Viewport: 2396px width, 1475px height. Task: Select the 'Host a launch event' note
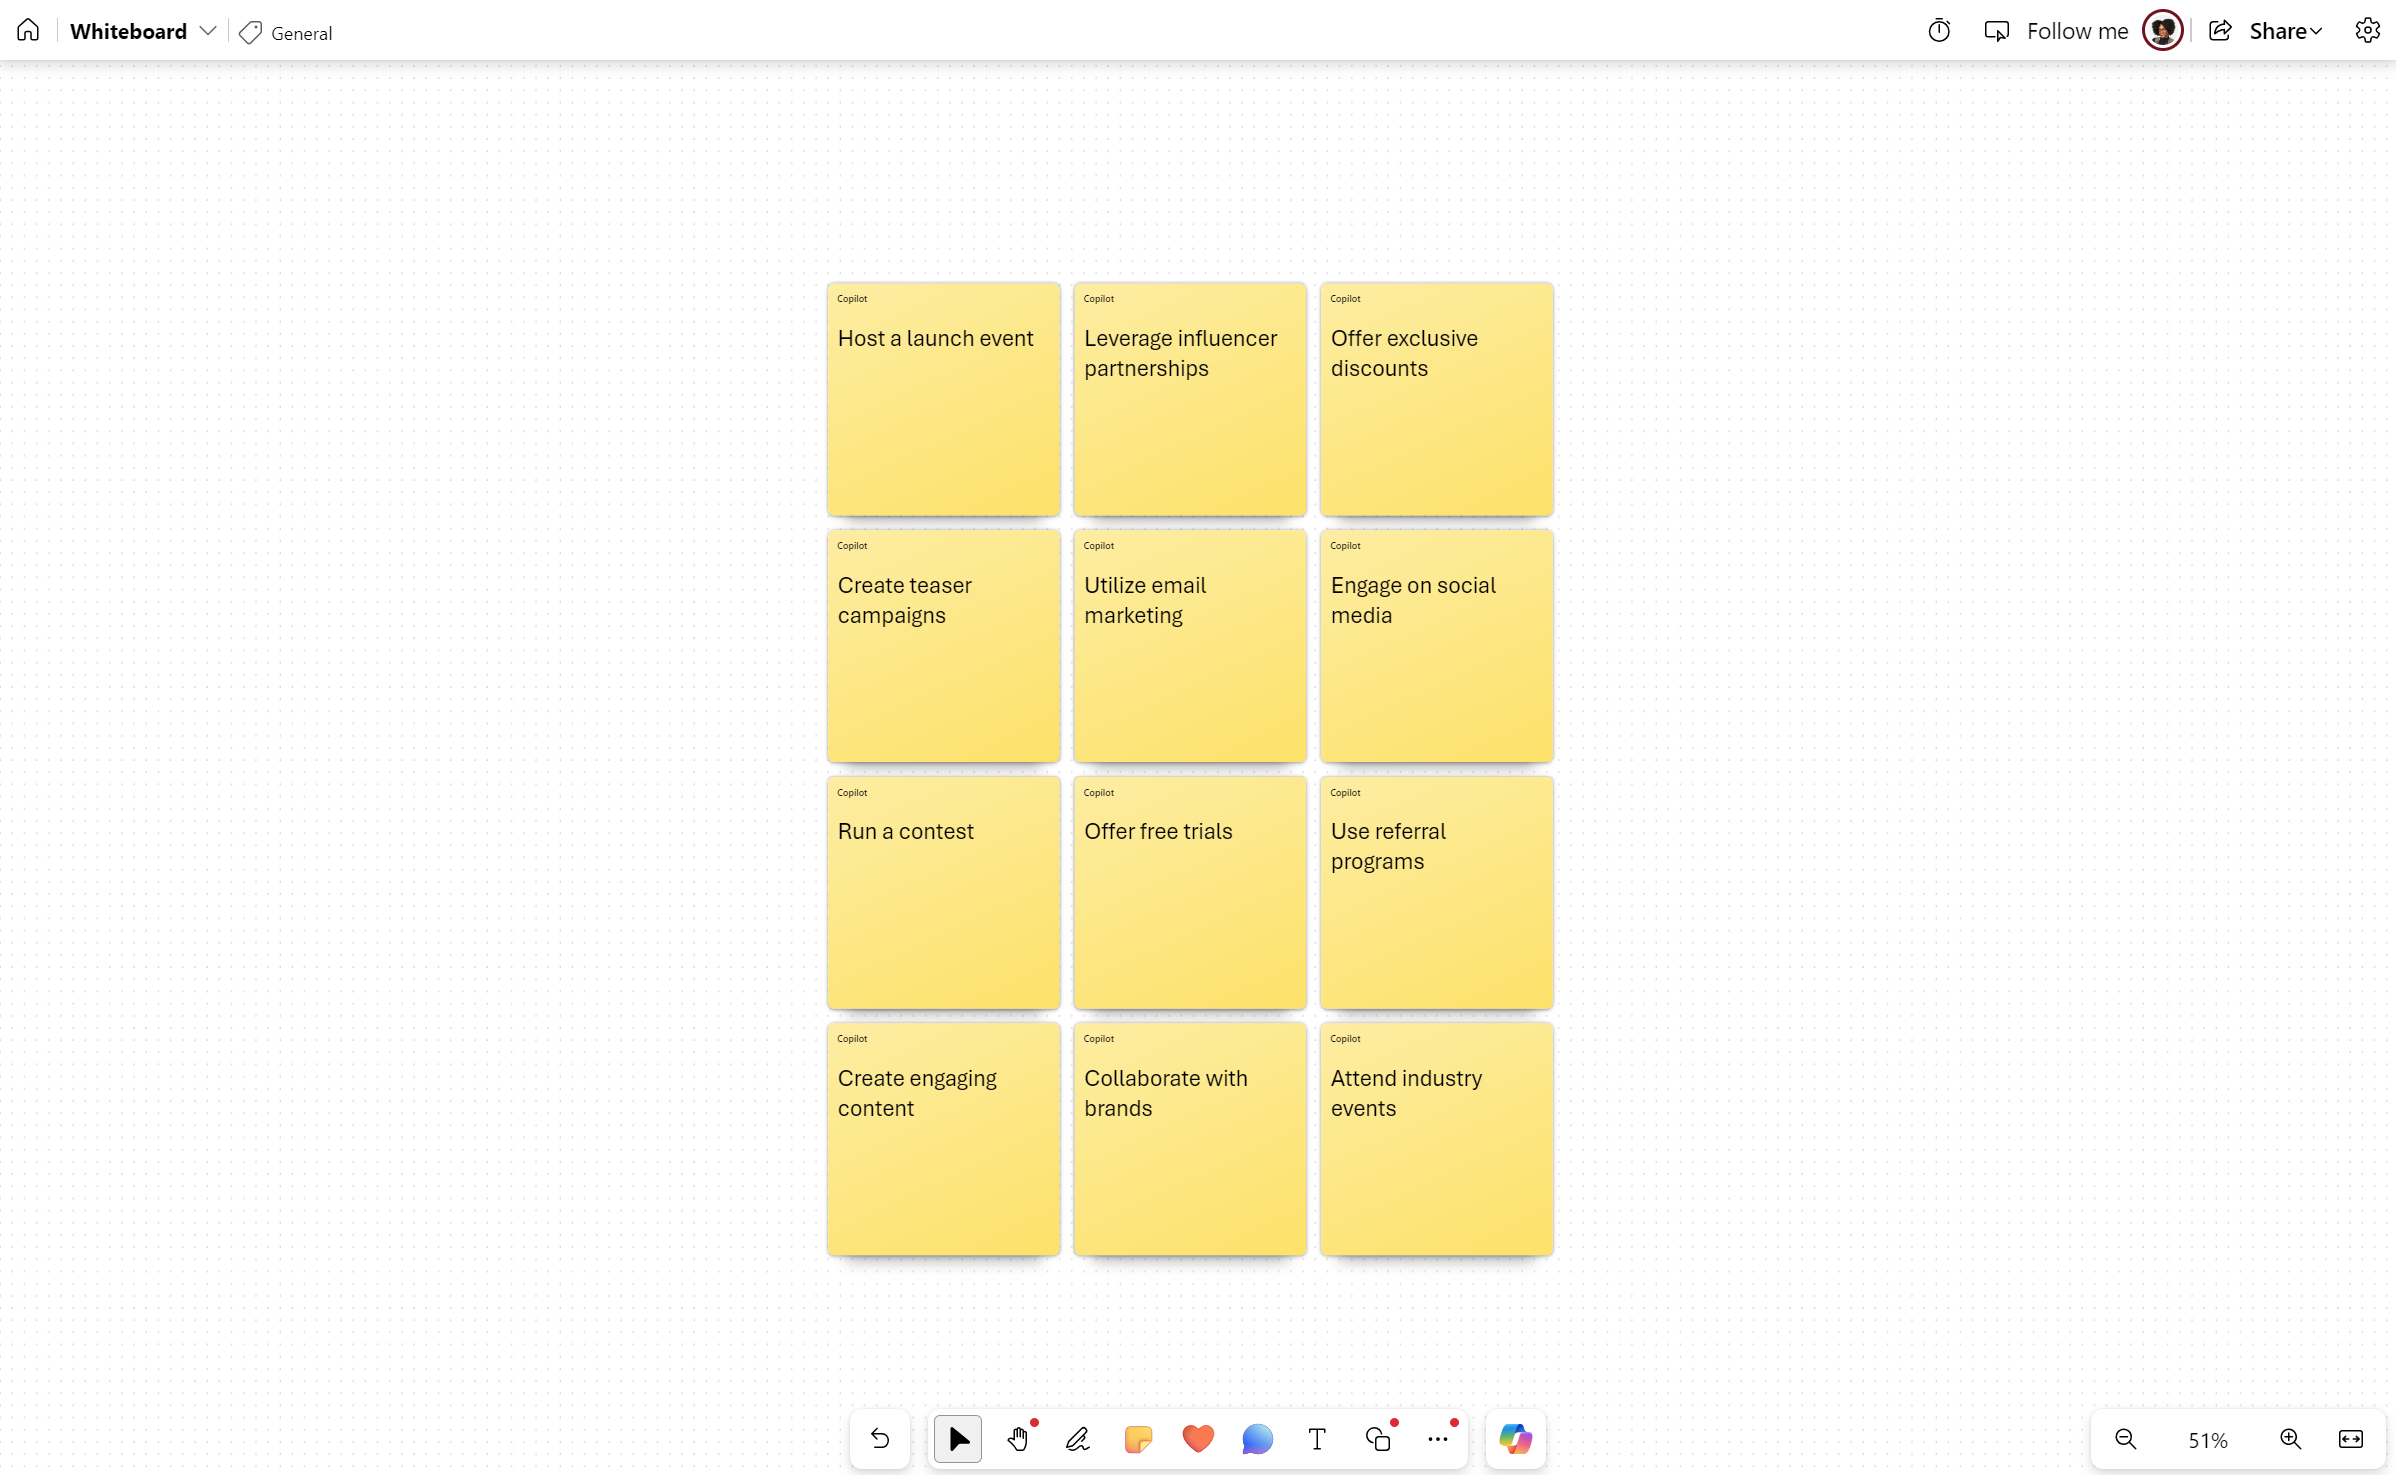[x=943, y=399]
